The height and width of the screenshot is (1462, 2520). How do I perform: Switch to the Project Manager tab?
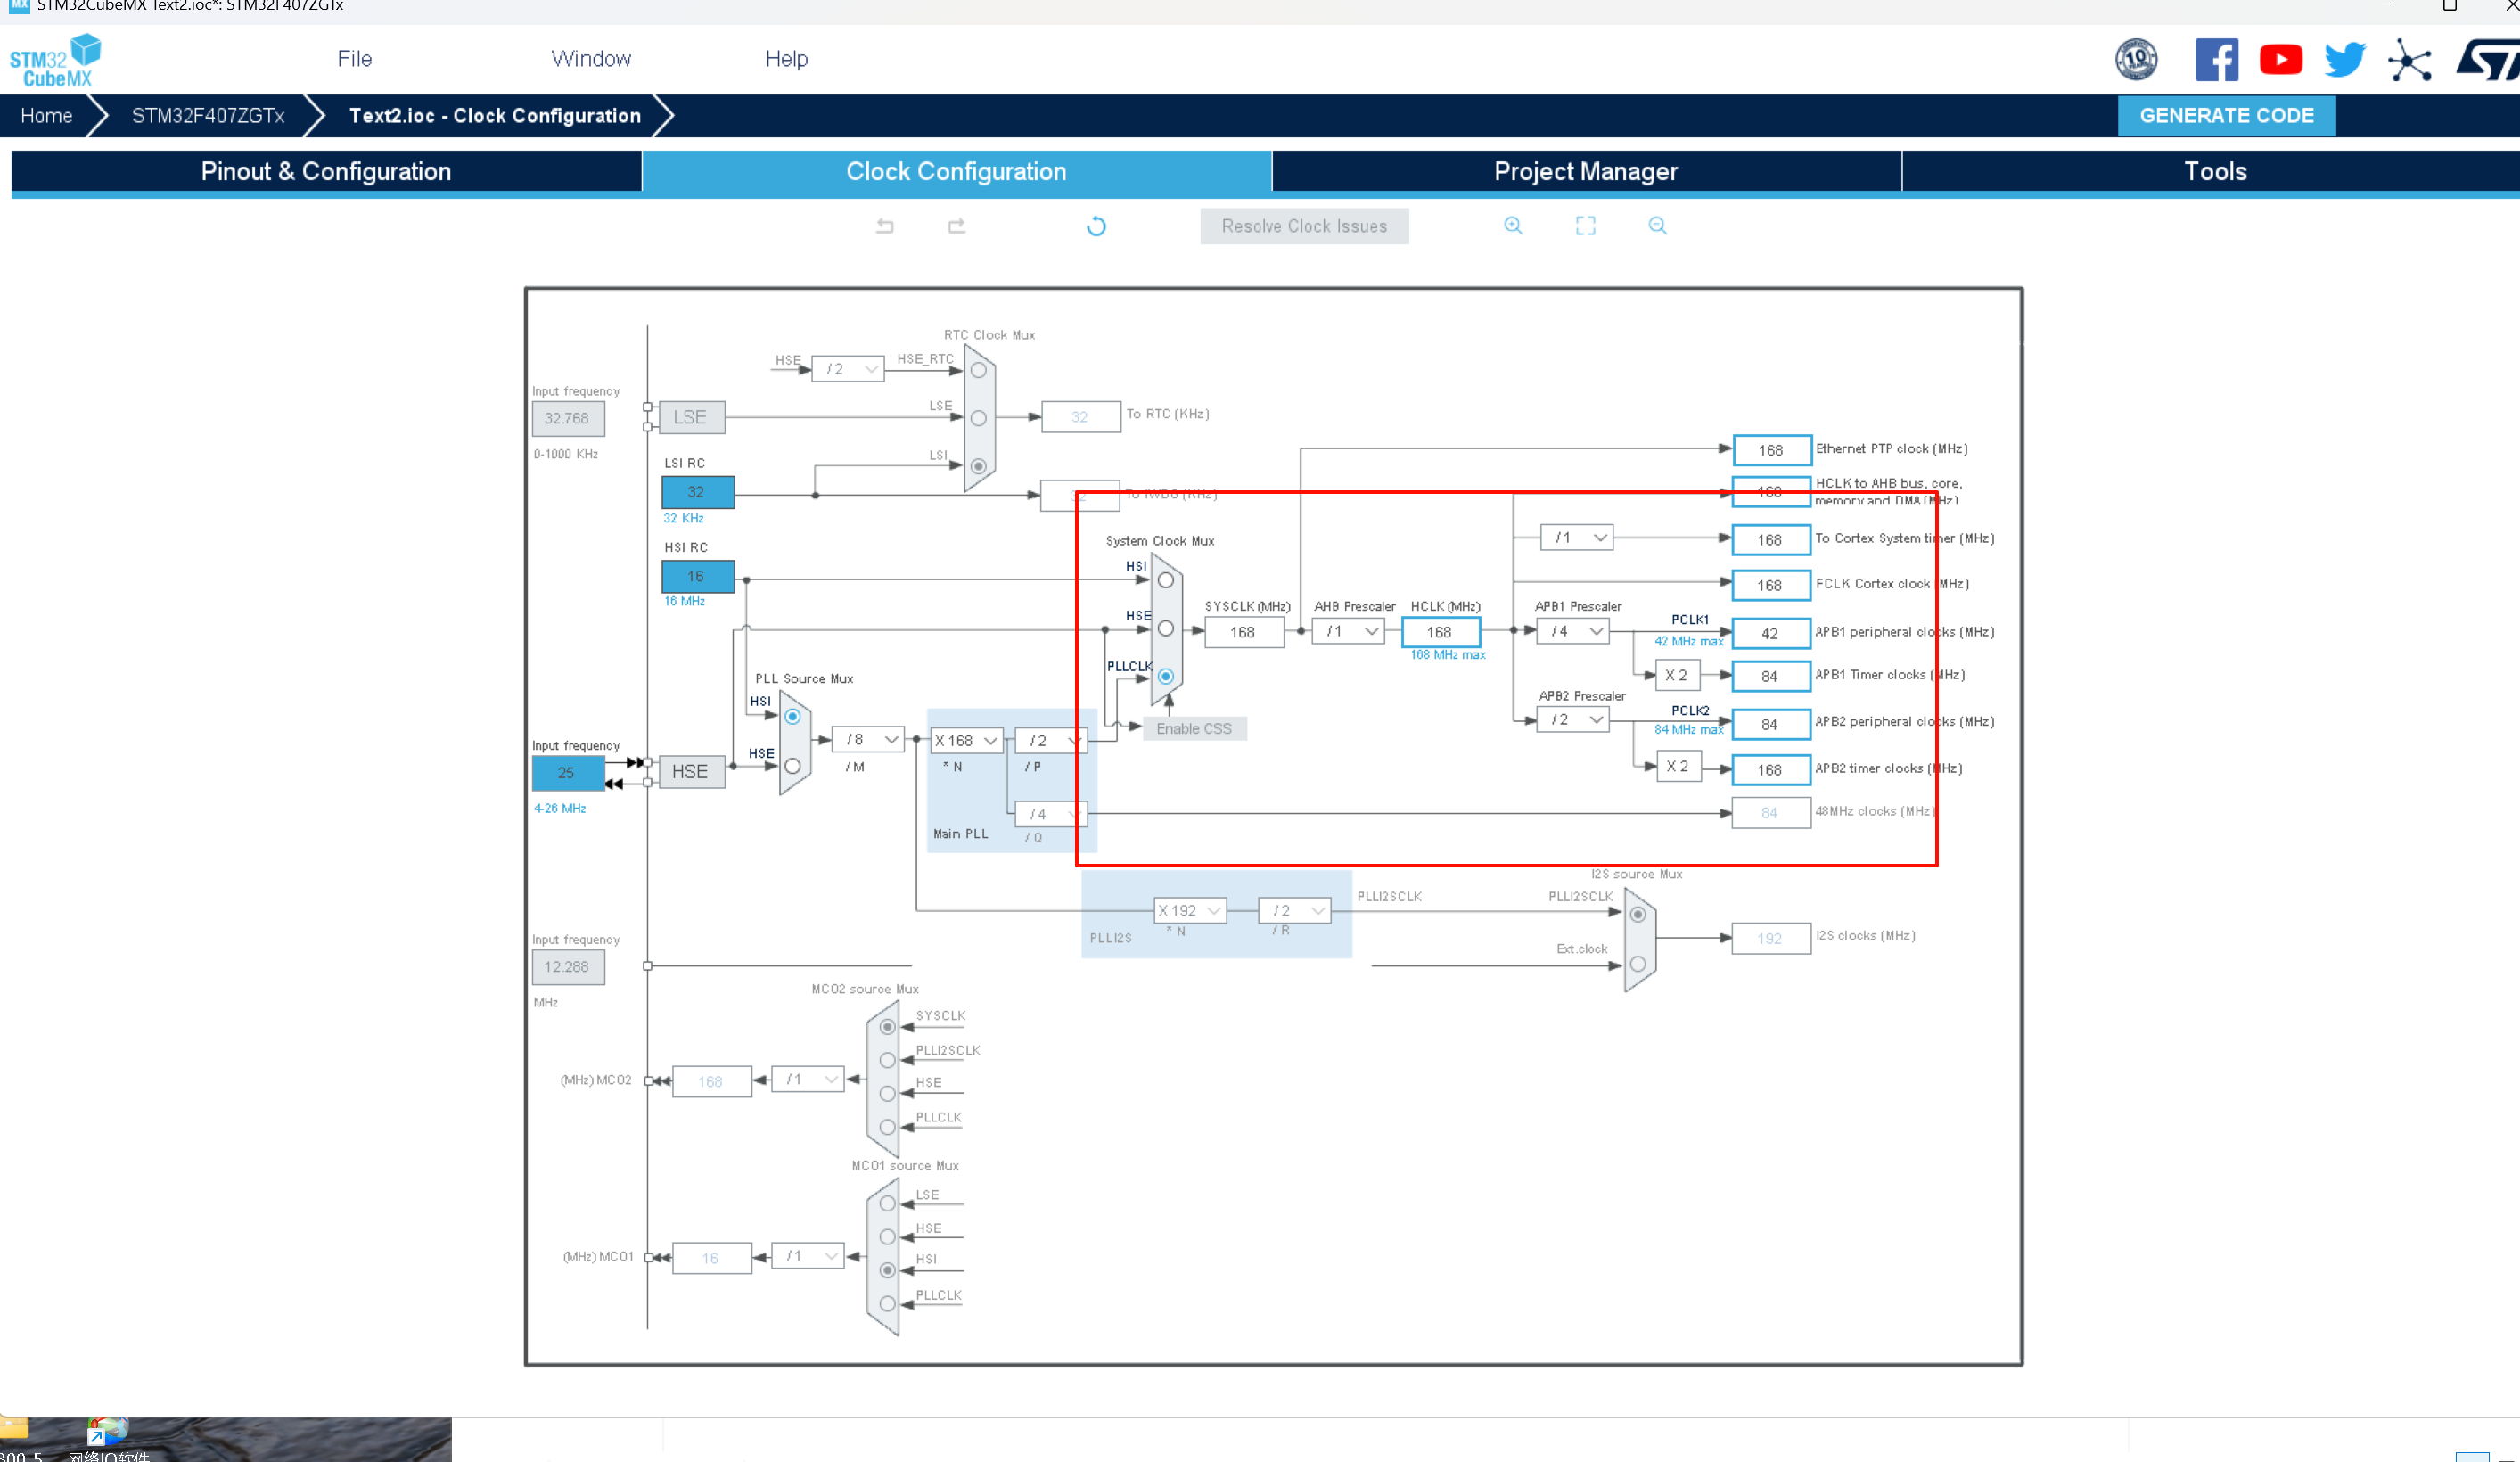1586,171
